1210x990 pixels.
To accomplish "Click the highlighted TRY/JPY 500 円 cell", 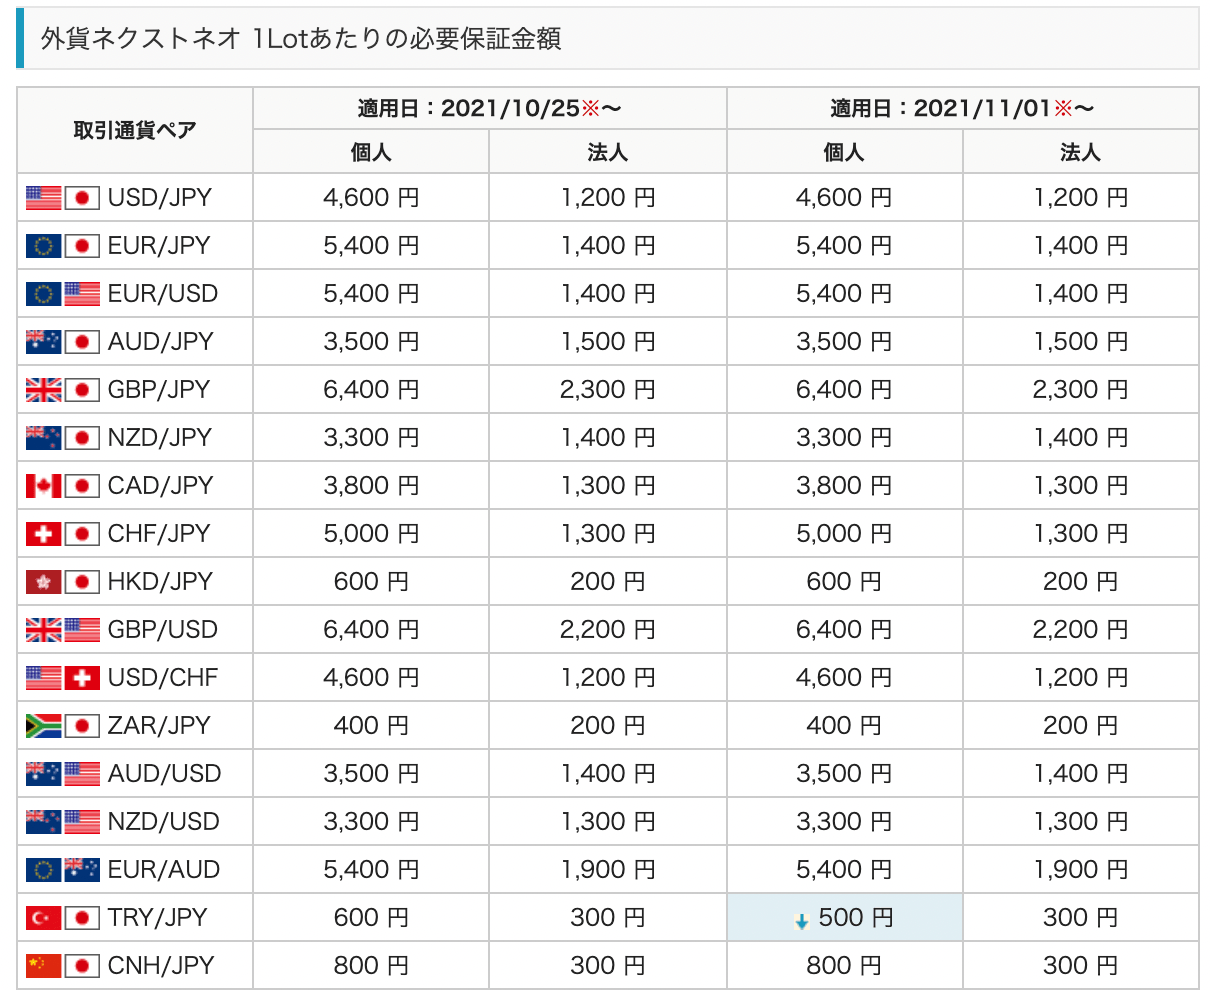I will [x=844, y=918].
